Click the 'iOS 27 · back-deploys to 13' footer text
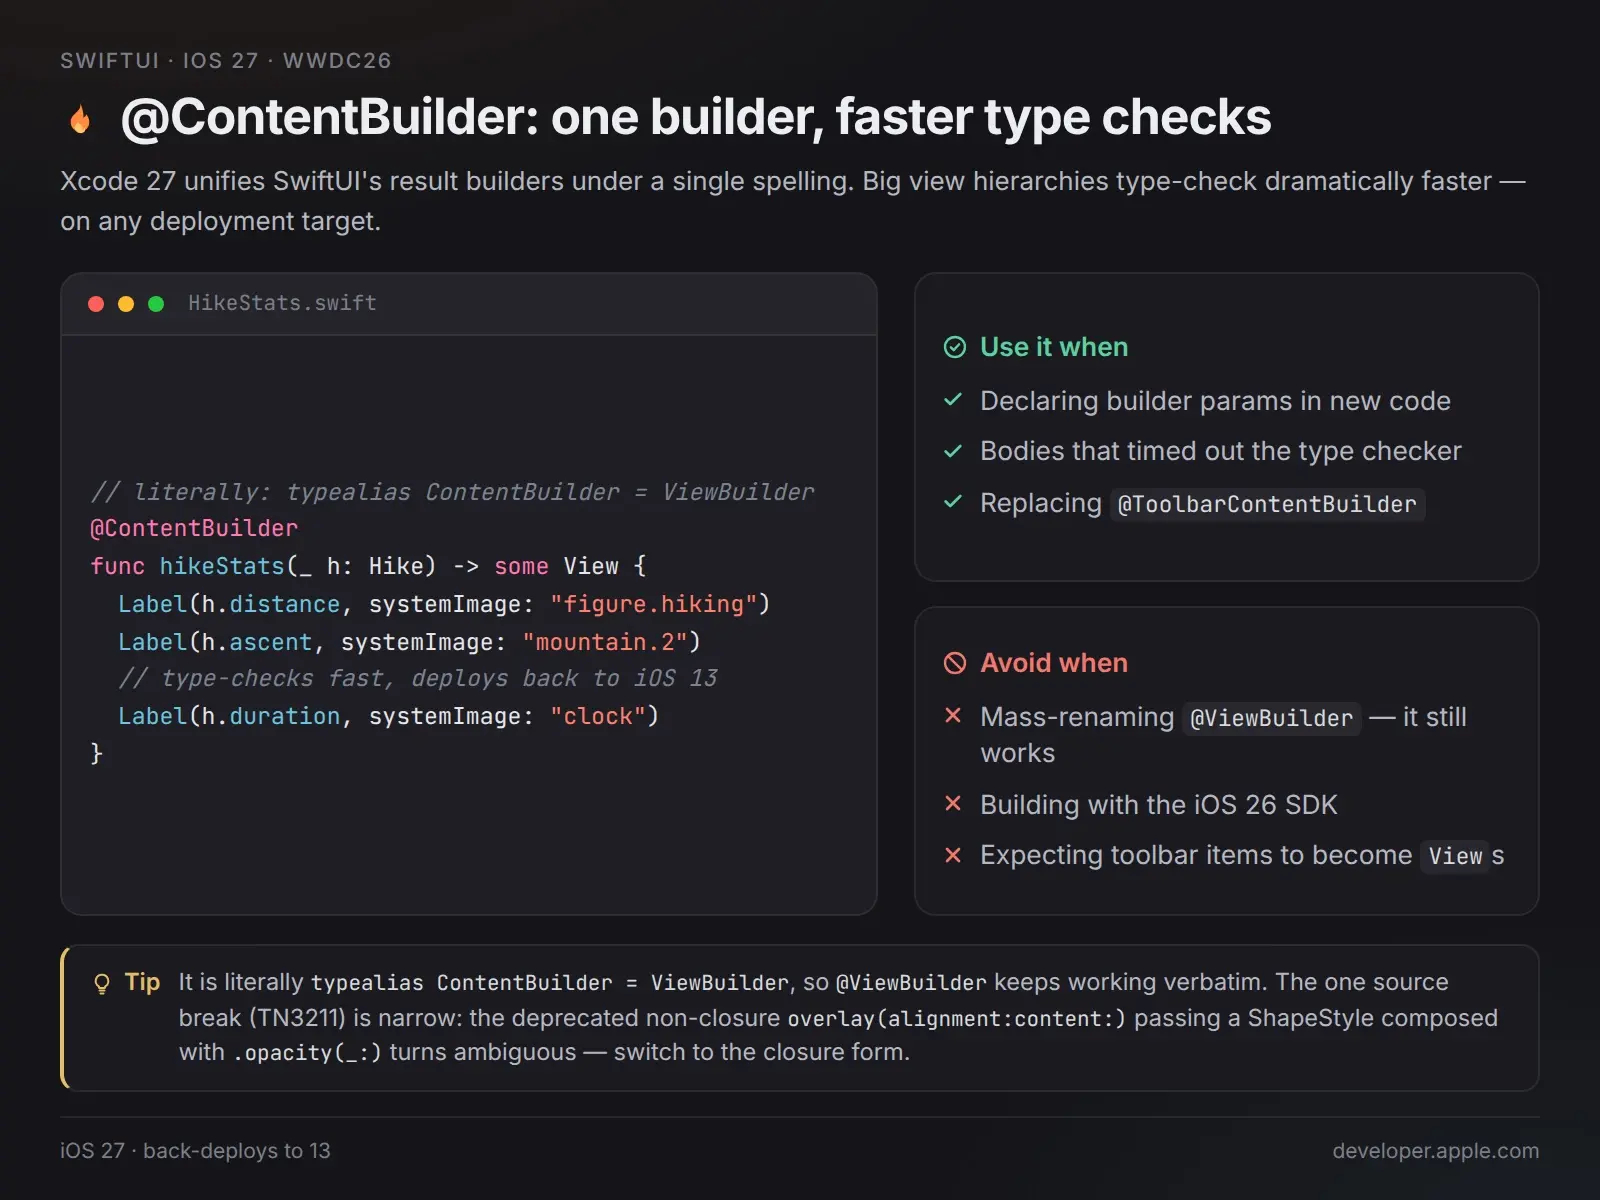Viewport: 1600px width, 1200px height. click(195, 1151)
